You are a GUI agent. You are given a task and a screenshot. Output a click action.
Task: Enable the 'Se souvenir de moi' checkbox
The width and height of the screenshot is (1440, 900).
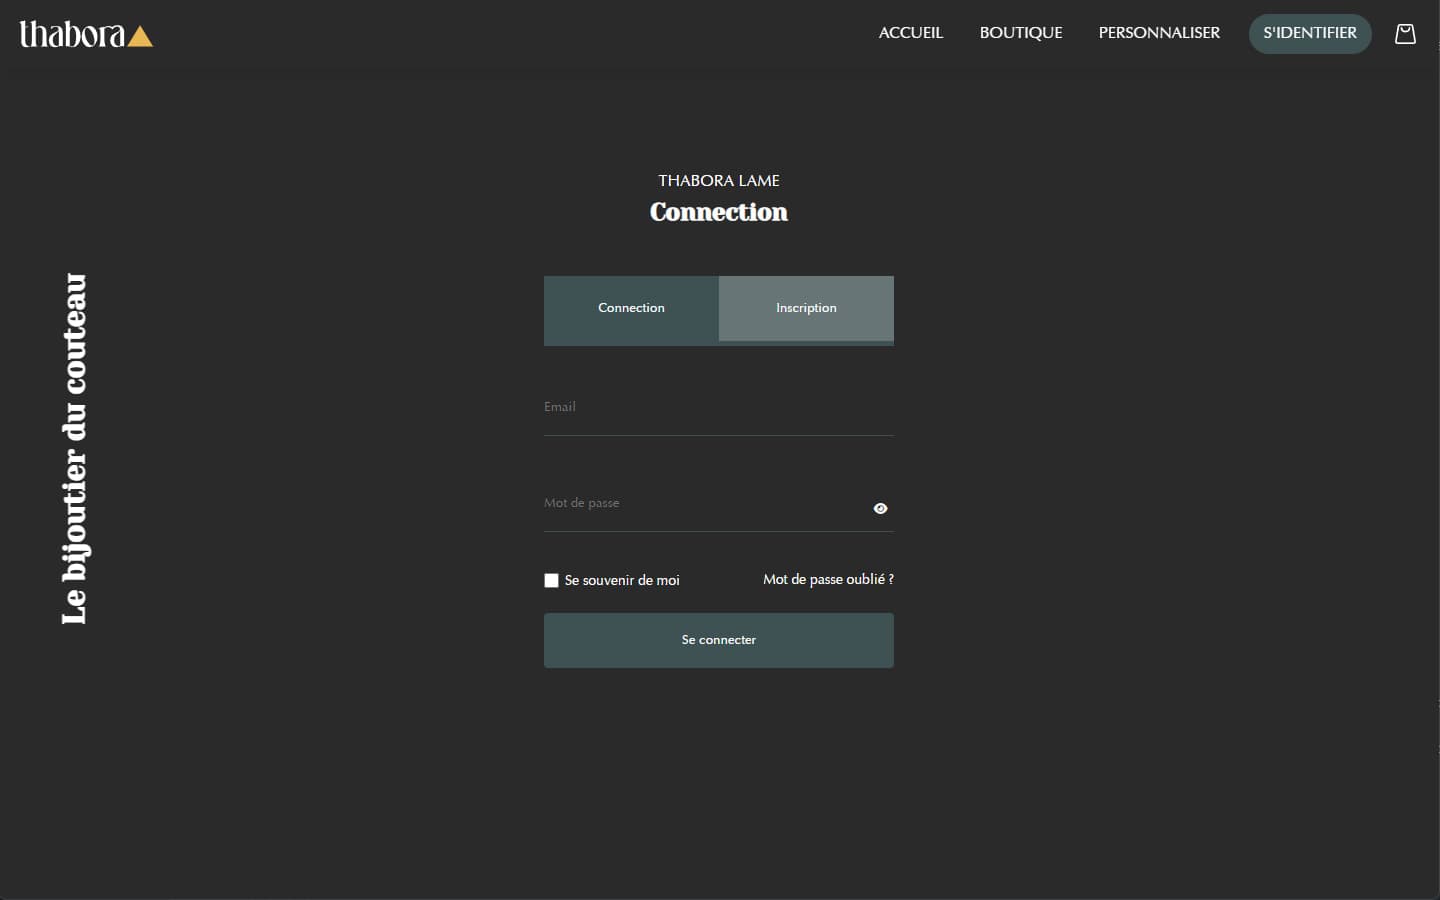tap(551, 580)
